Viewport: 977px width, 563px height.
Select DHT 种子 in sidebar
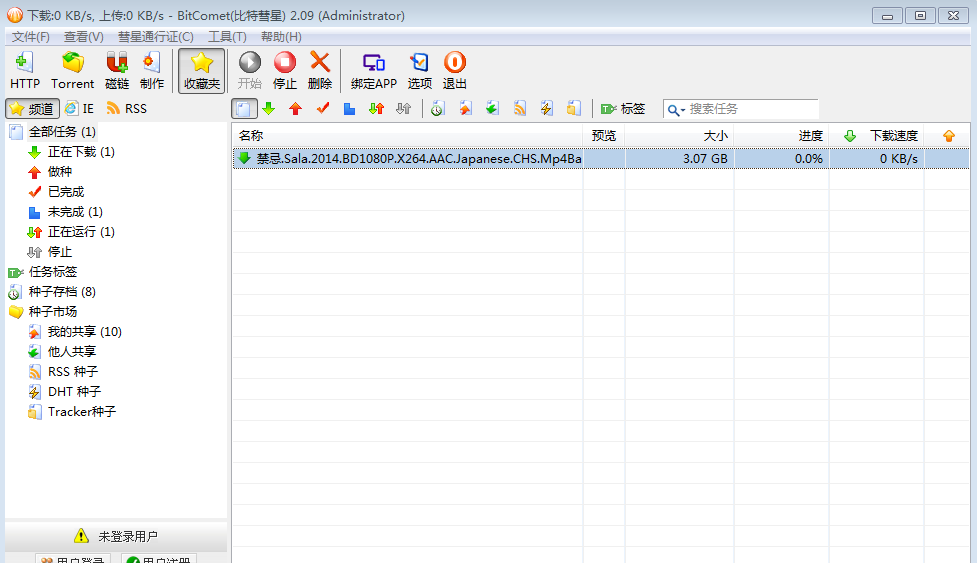tap(74, 392)
